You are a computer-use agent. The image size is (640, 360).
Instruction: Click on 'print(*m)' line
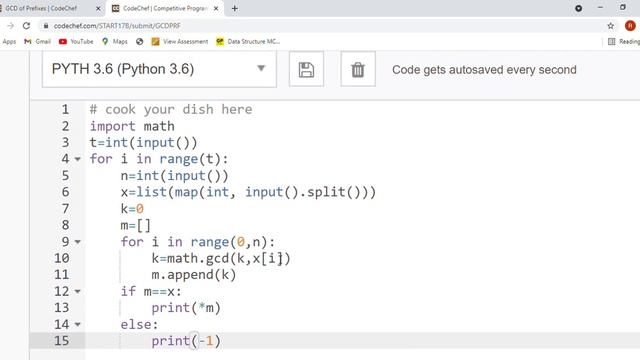(186, 308)
